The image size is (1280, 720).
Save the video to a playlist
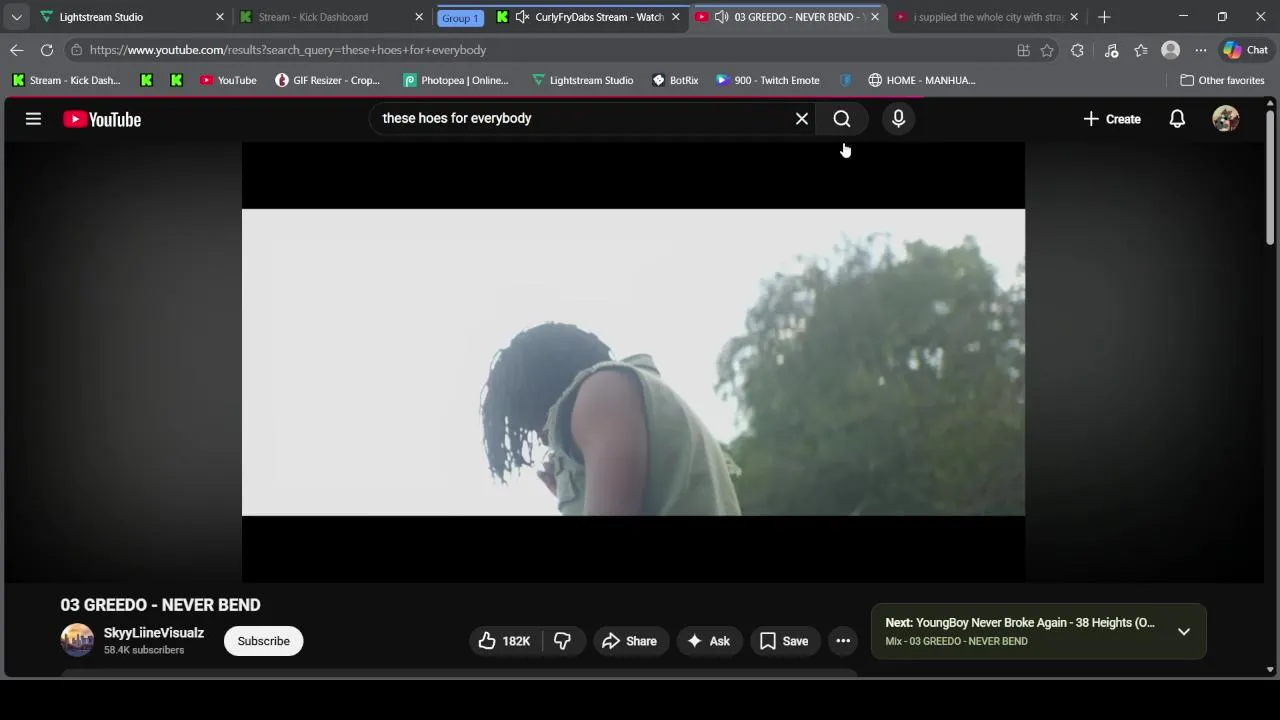click(784, 641)
